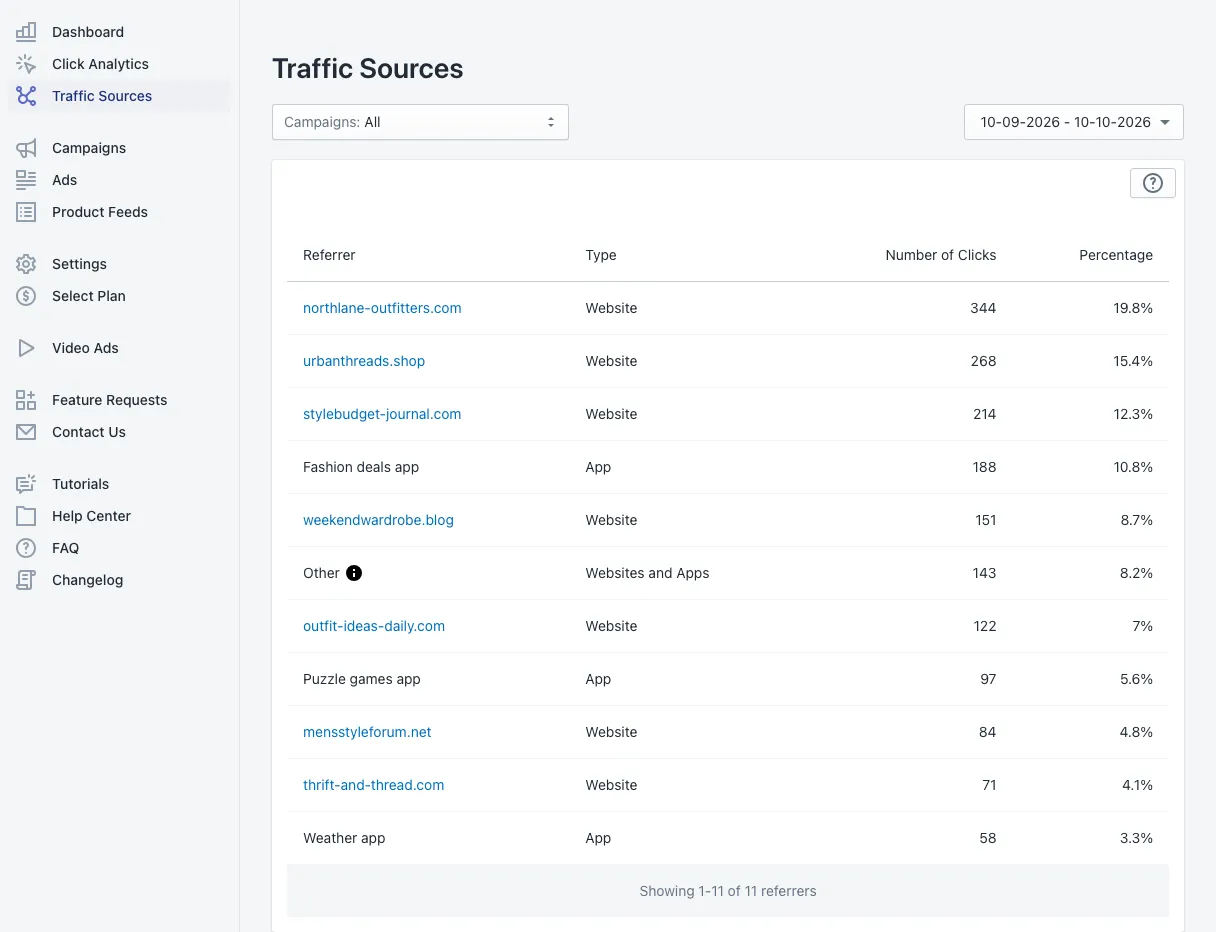The height and width of the screenshot is (932, 1216).
Task: Click the Video Ads play icon
Action: (x=26, y=348)
